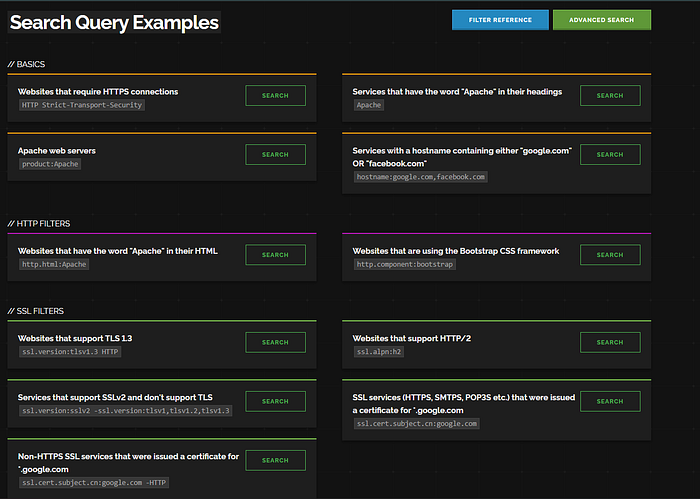This screenshot has height=499, width=700.
Task: Search services supporting SSLv2 without TLS
Action: coord(275,401)
